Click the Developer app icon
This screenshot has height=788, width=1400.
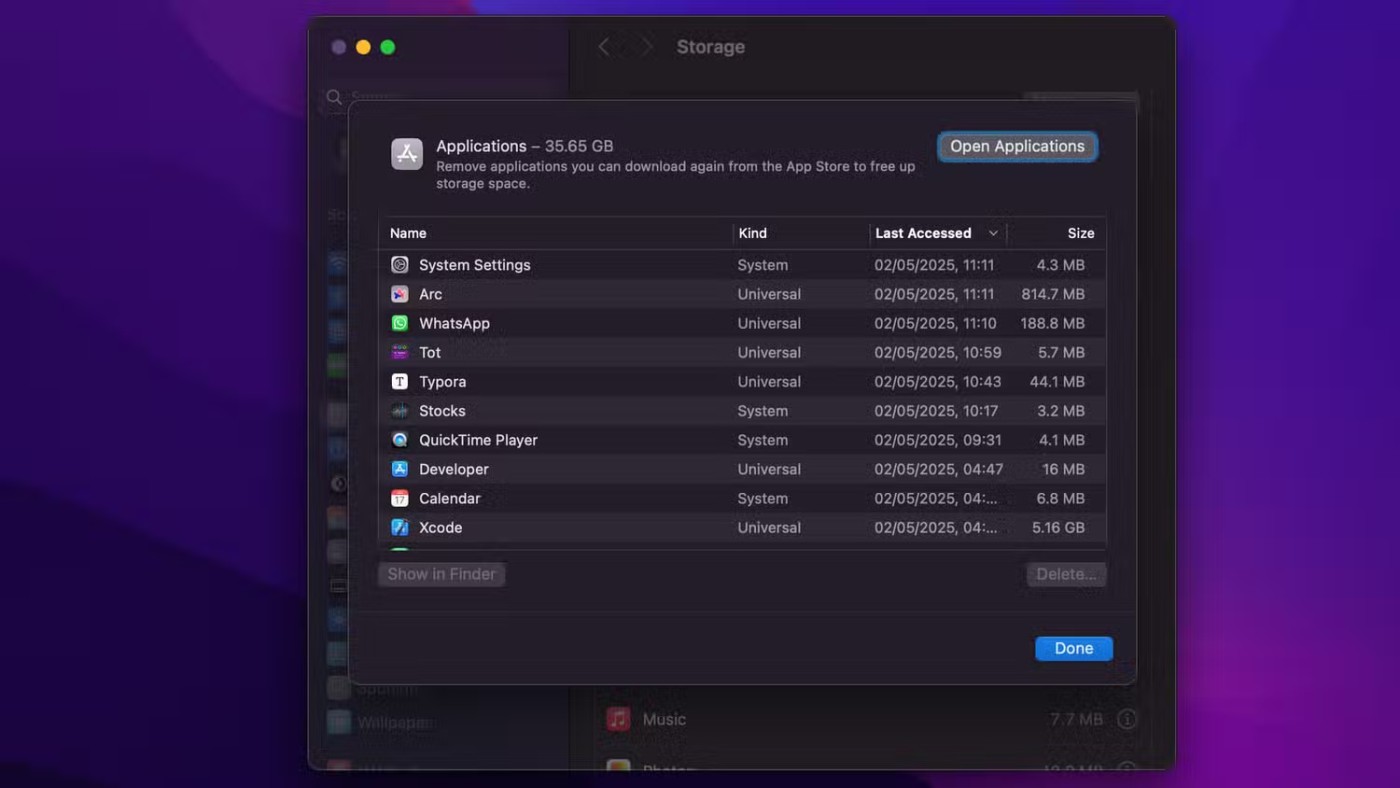400,469
